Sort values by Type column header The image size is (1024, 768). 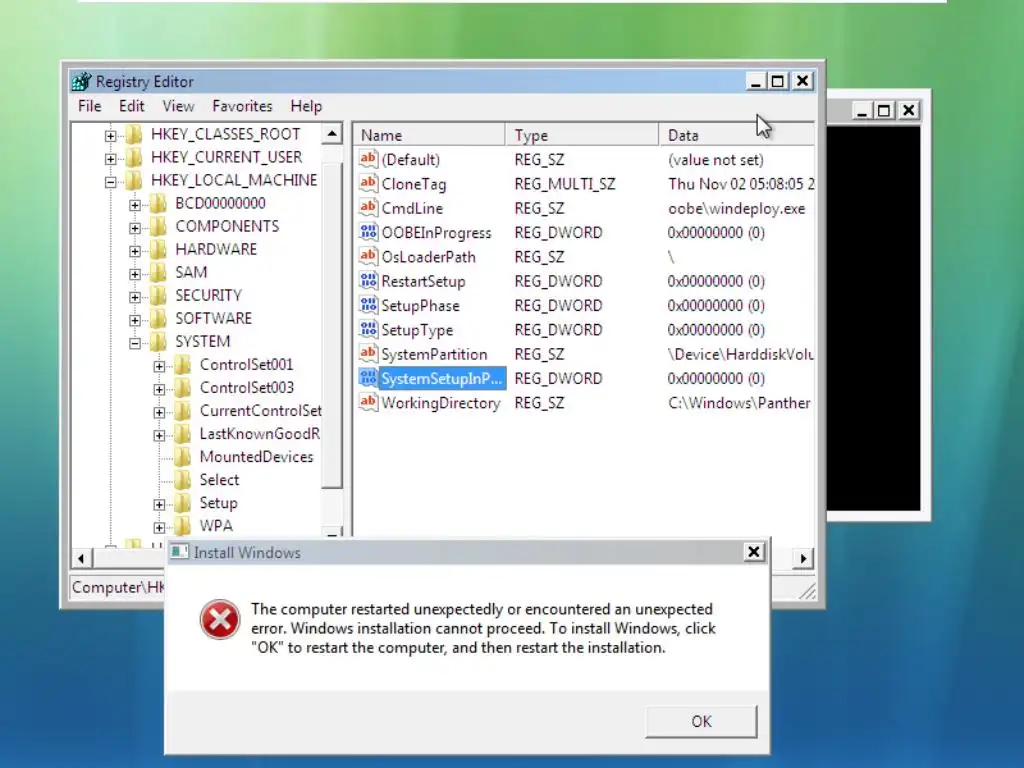click(x=582, y=135)
